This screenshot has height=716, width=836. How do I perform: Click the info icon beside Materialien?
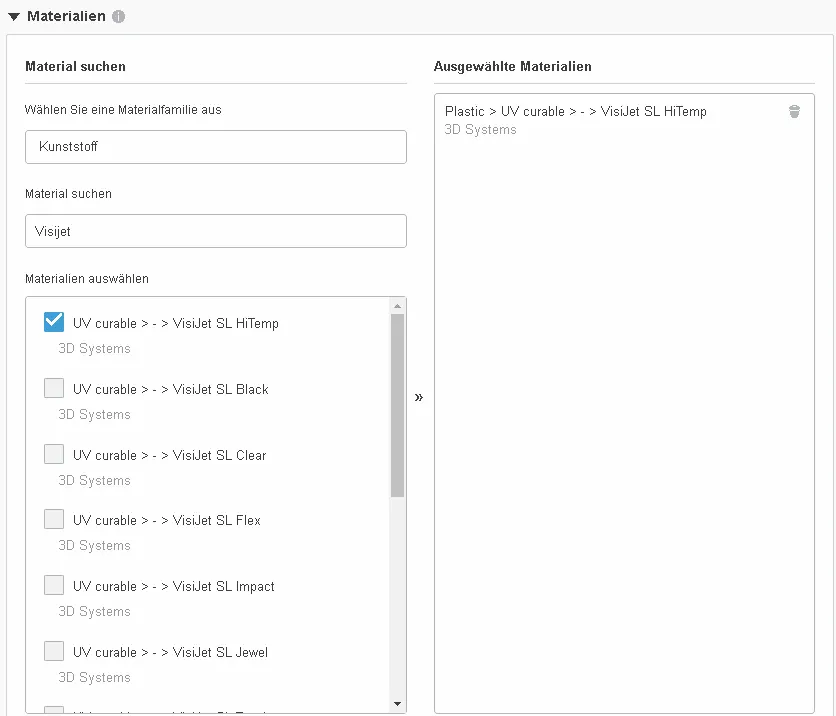coord(119,17)
